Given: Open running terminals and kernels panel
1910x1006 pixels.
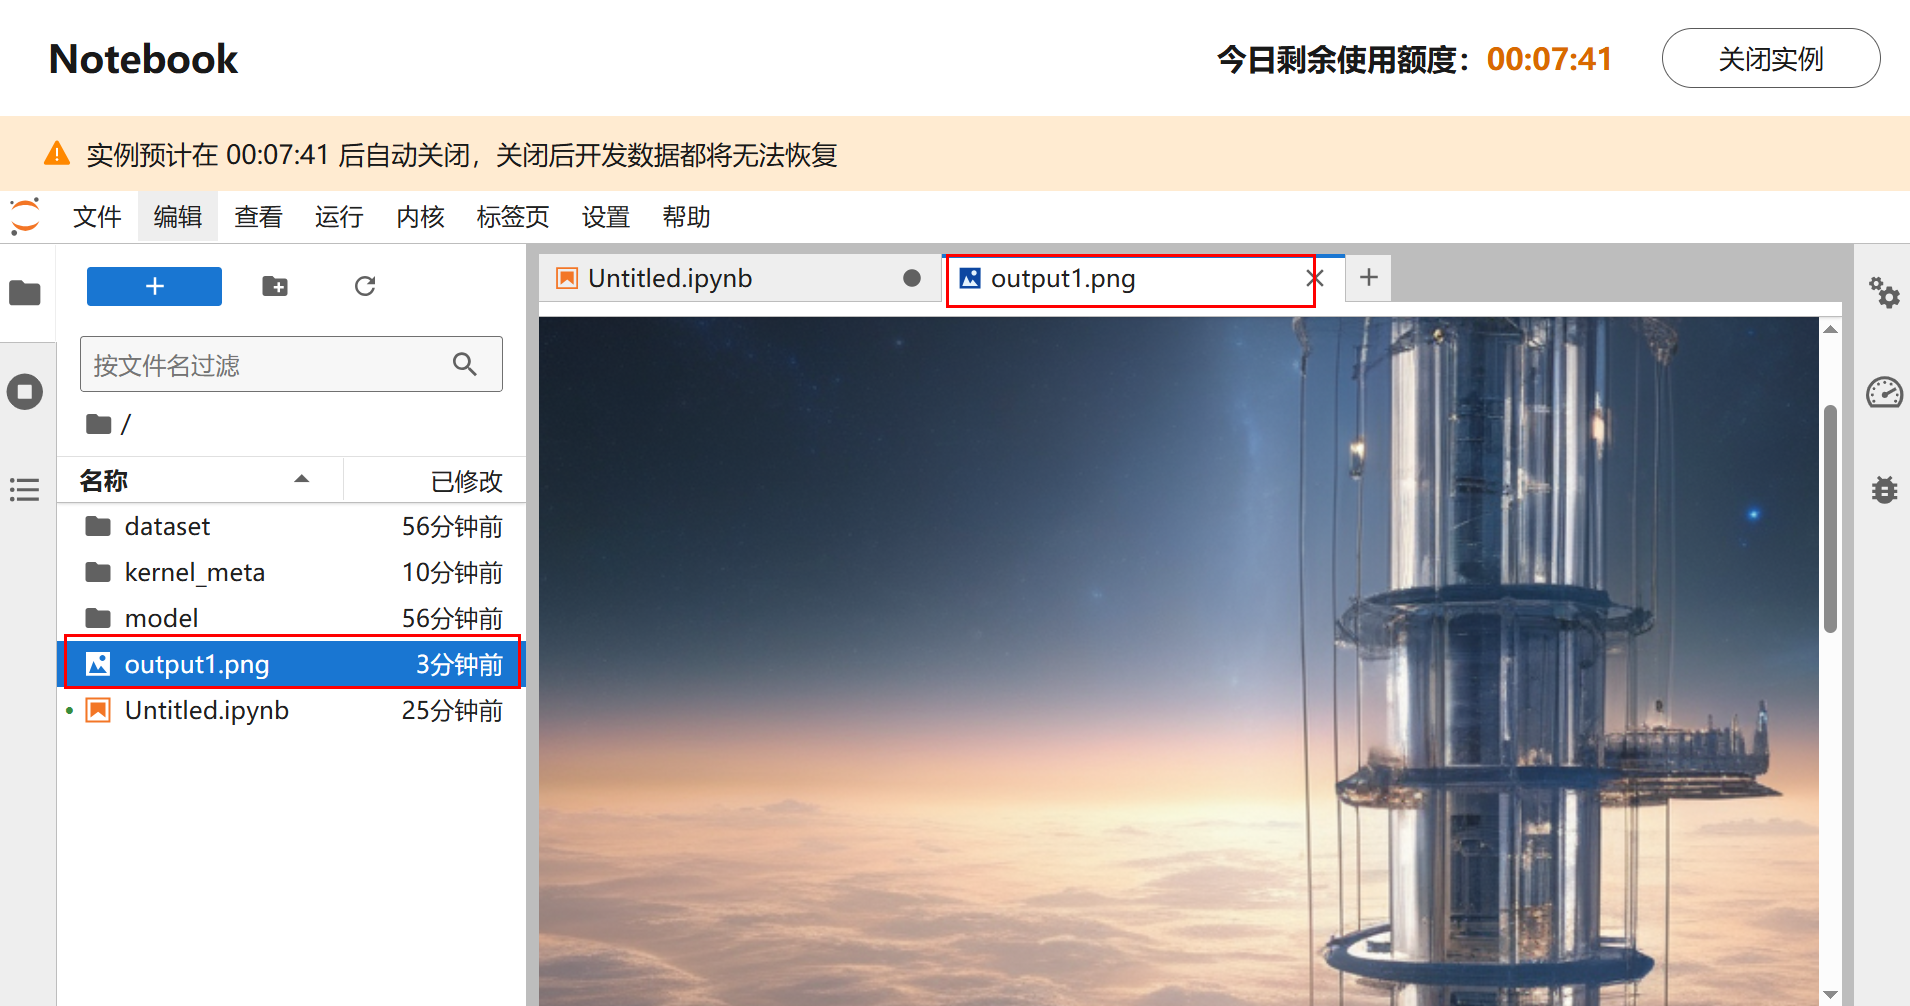Looking at the screenshot, I should point(25,391).
